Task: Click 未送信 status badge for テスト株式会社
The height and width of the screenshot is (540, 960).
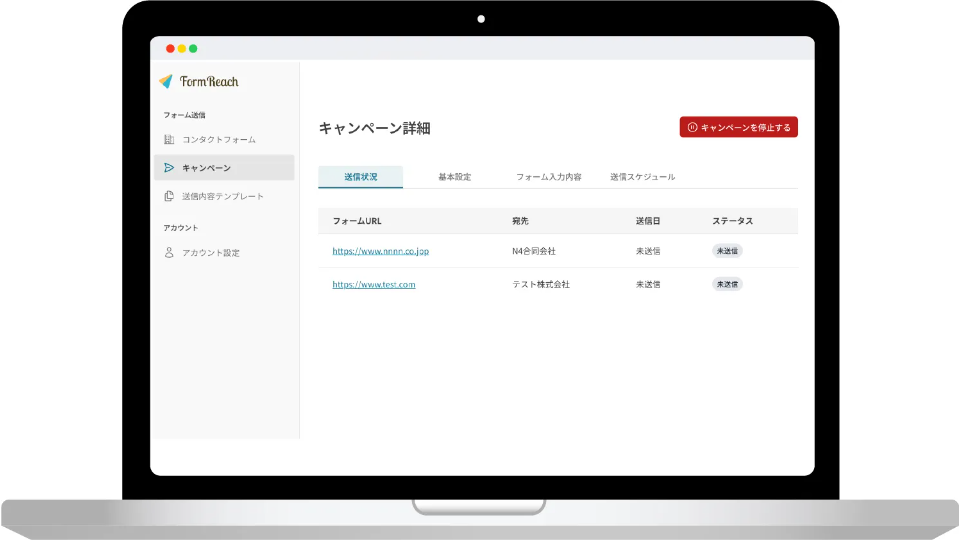Action: pos(727,284)
